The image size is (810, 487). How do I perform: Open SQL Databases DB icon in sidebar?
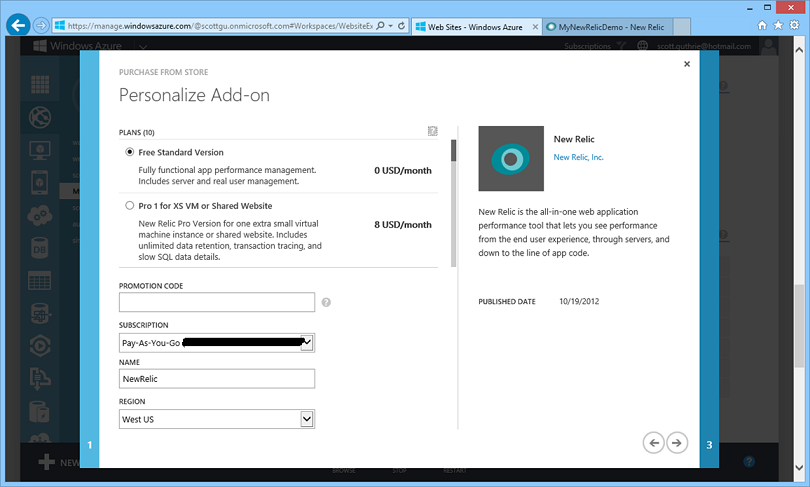click(x=40, y=249)
